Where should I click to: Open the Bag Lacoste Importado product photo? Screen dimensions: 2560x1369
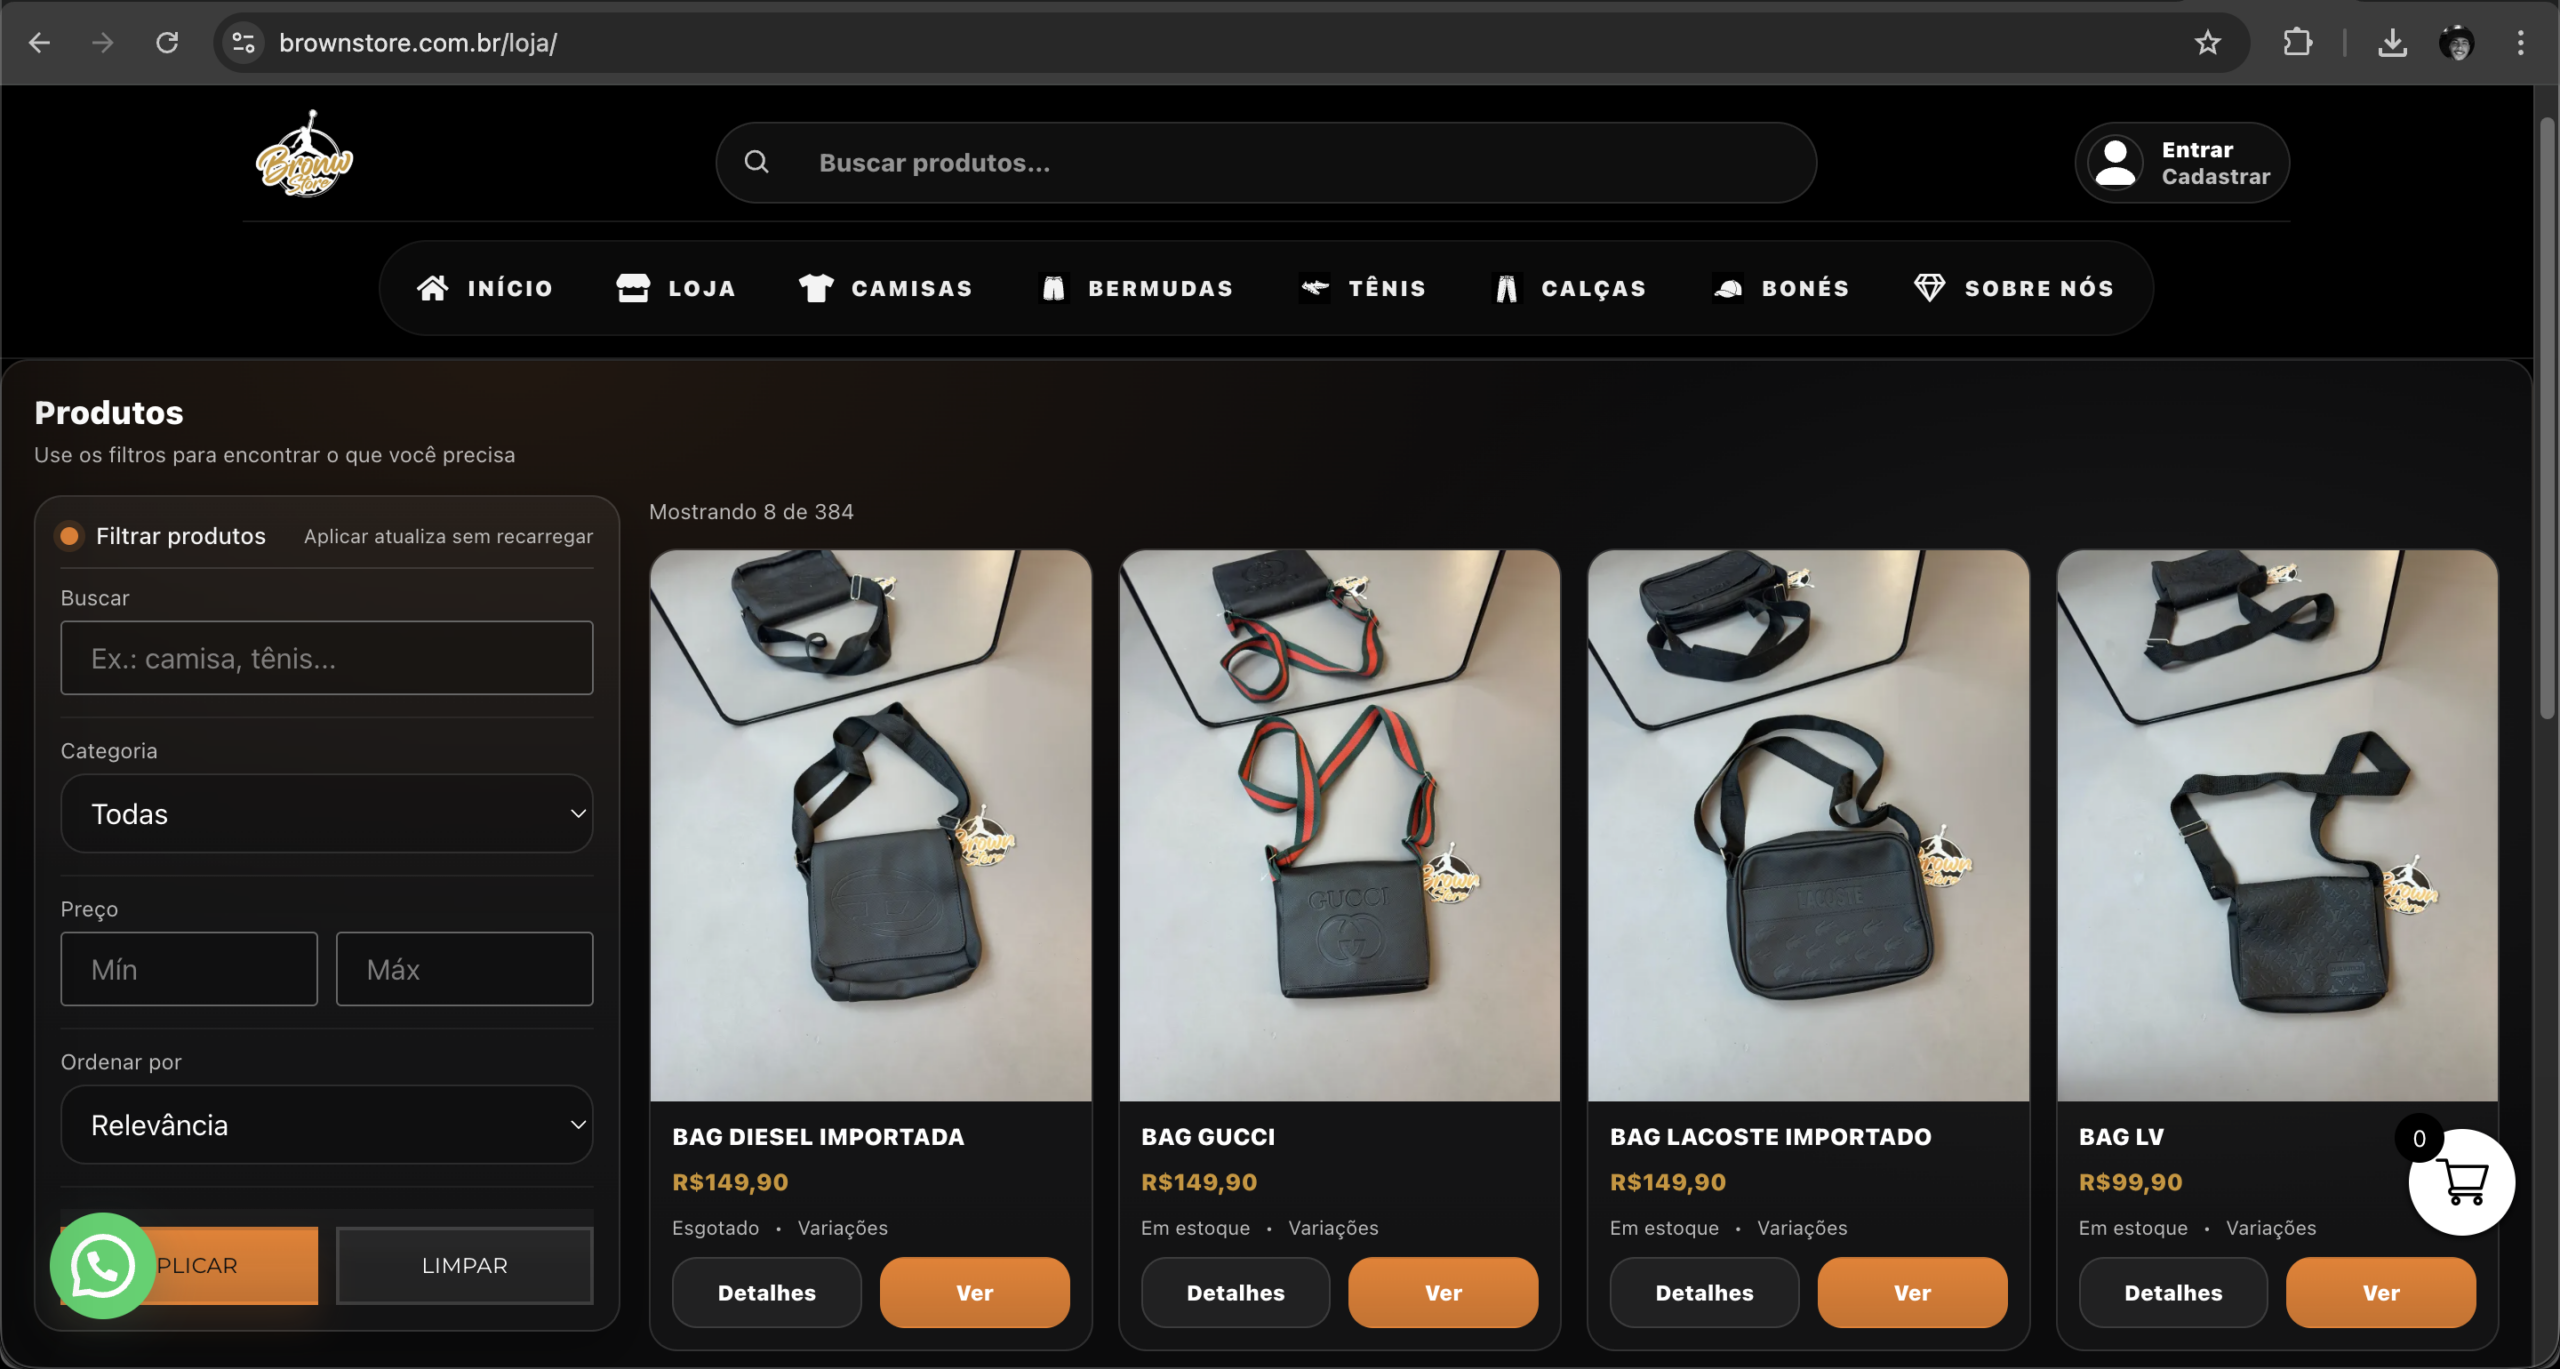pos(1808,825)
